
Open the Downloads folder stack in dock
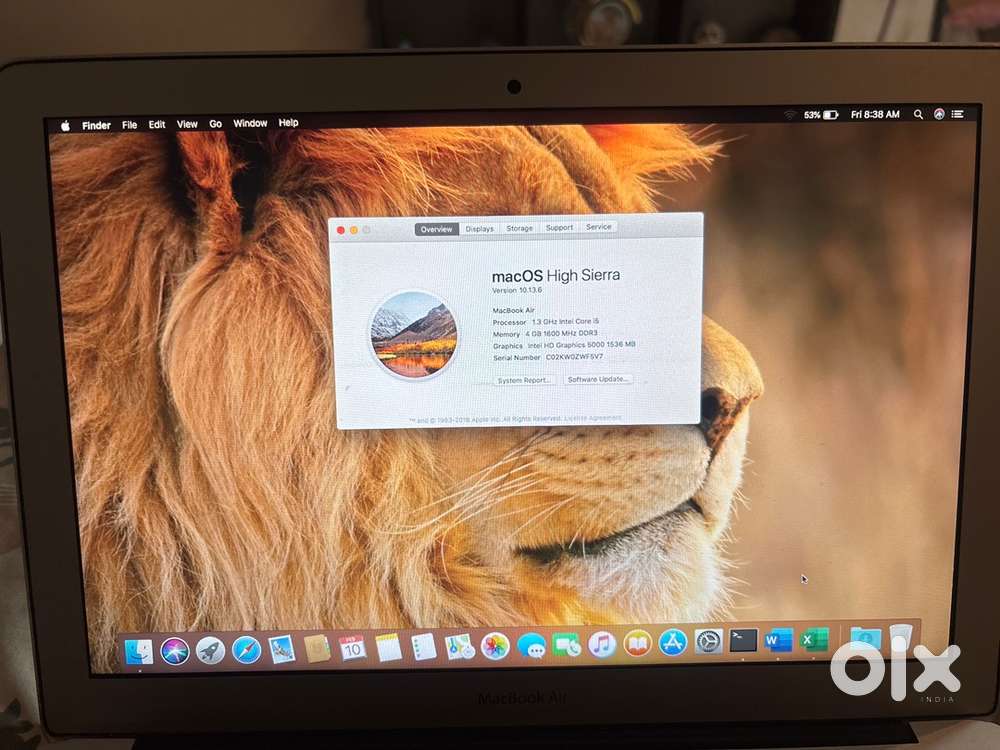865,638
